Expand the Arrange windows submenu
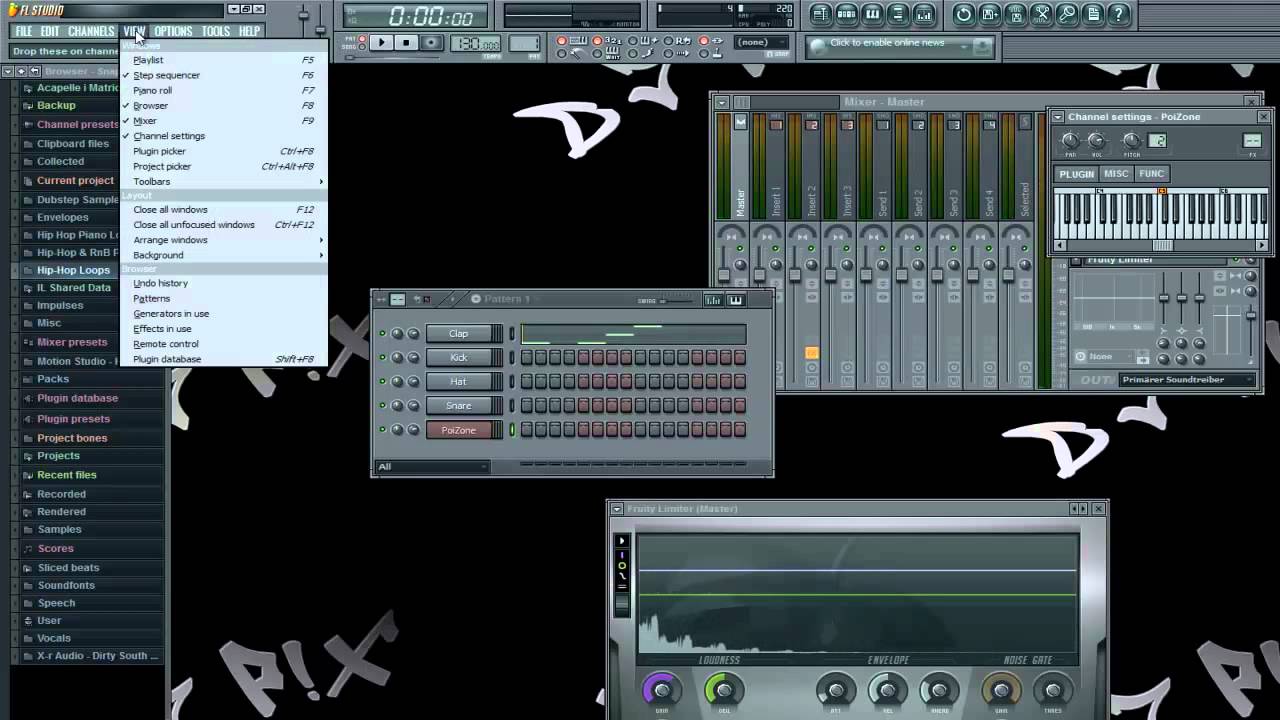The height and width of the screenshot is (720, 1280). click(228, 240)
